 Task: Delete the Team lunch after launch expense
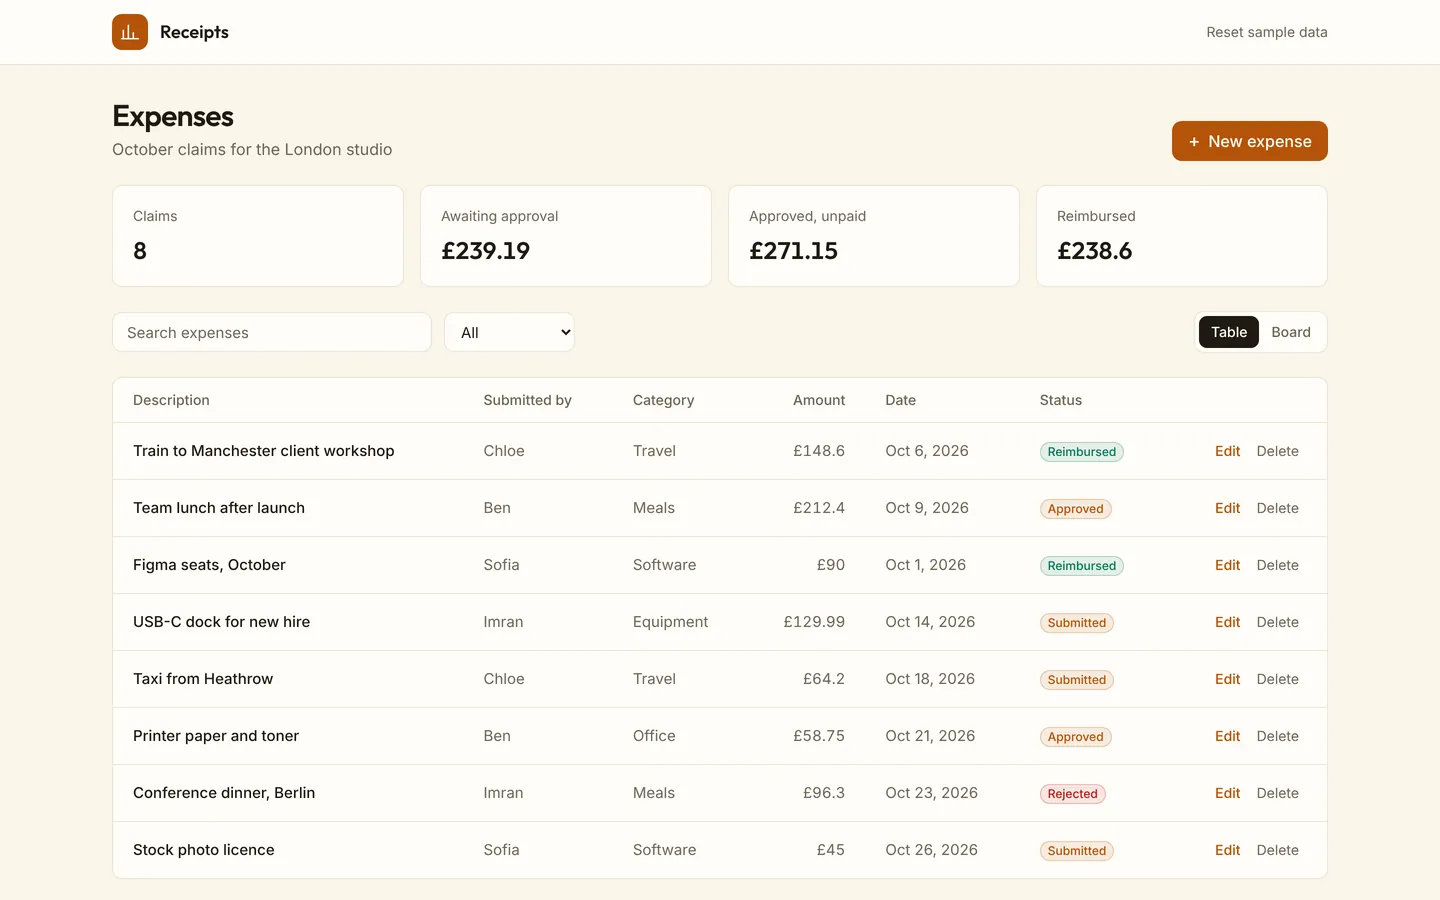click(x=1277, y=508)
